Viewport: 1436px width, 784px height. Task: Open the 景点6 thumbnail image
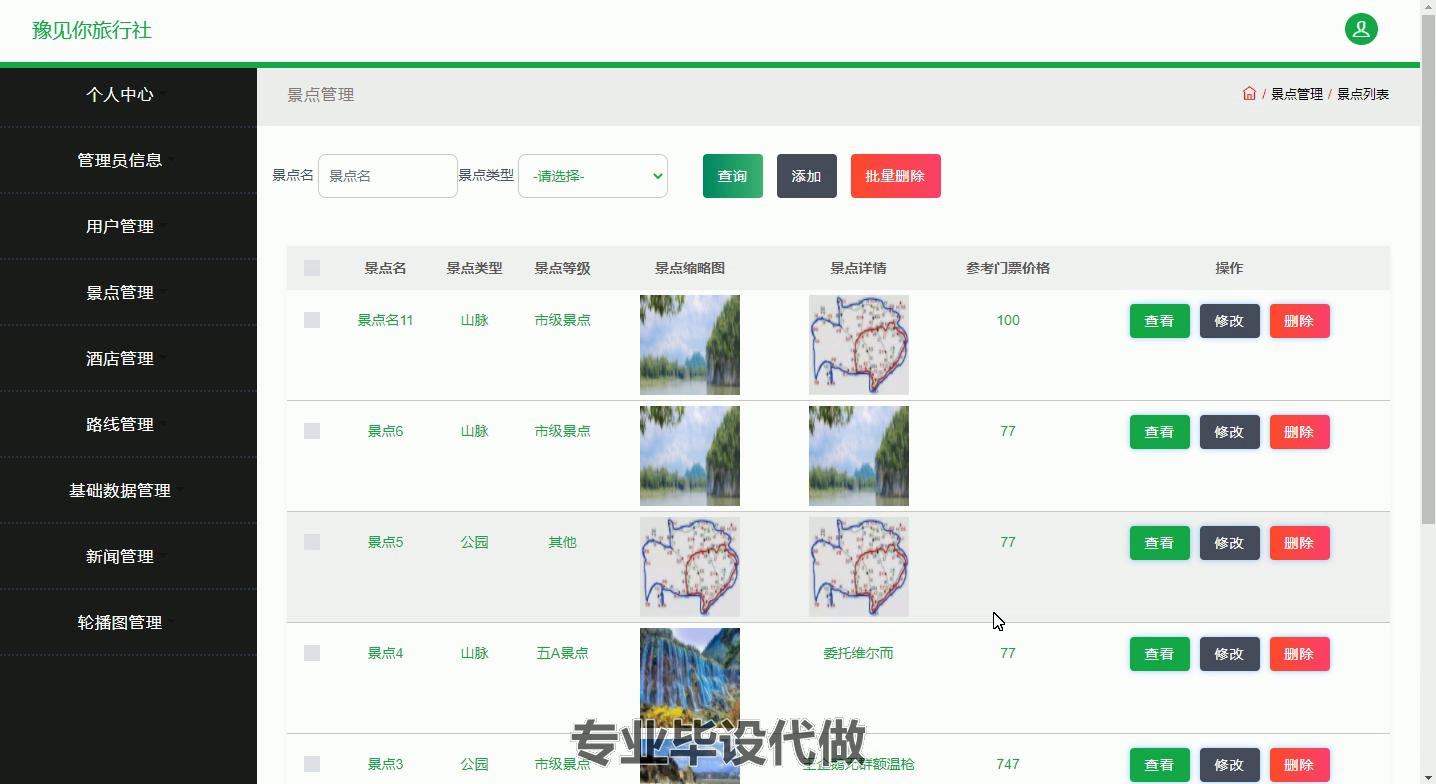click(x=690, y=456)
